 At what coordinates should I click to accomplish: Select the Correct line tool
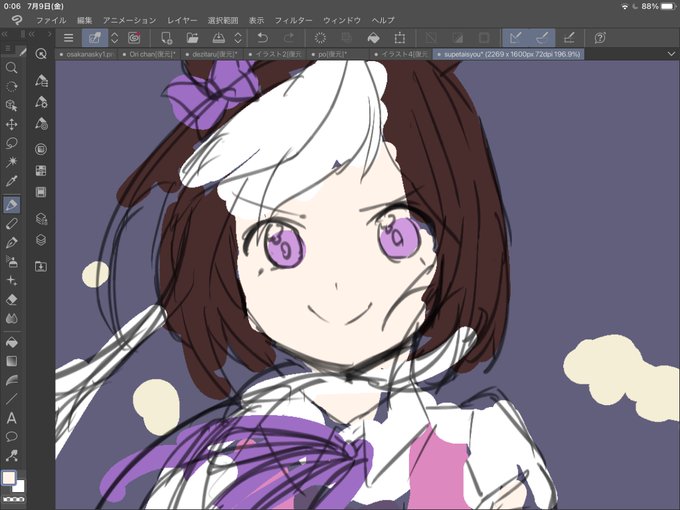[12, 456]
